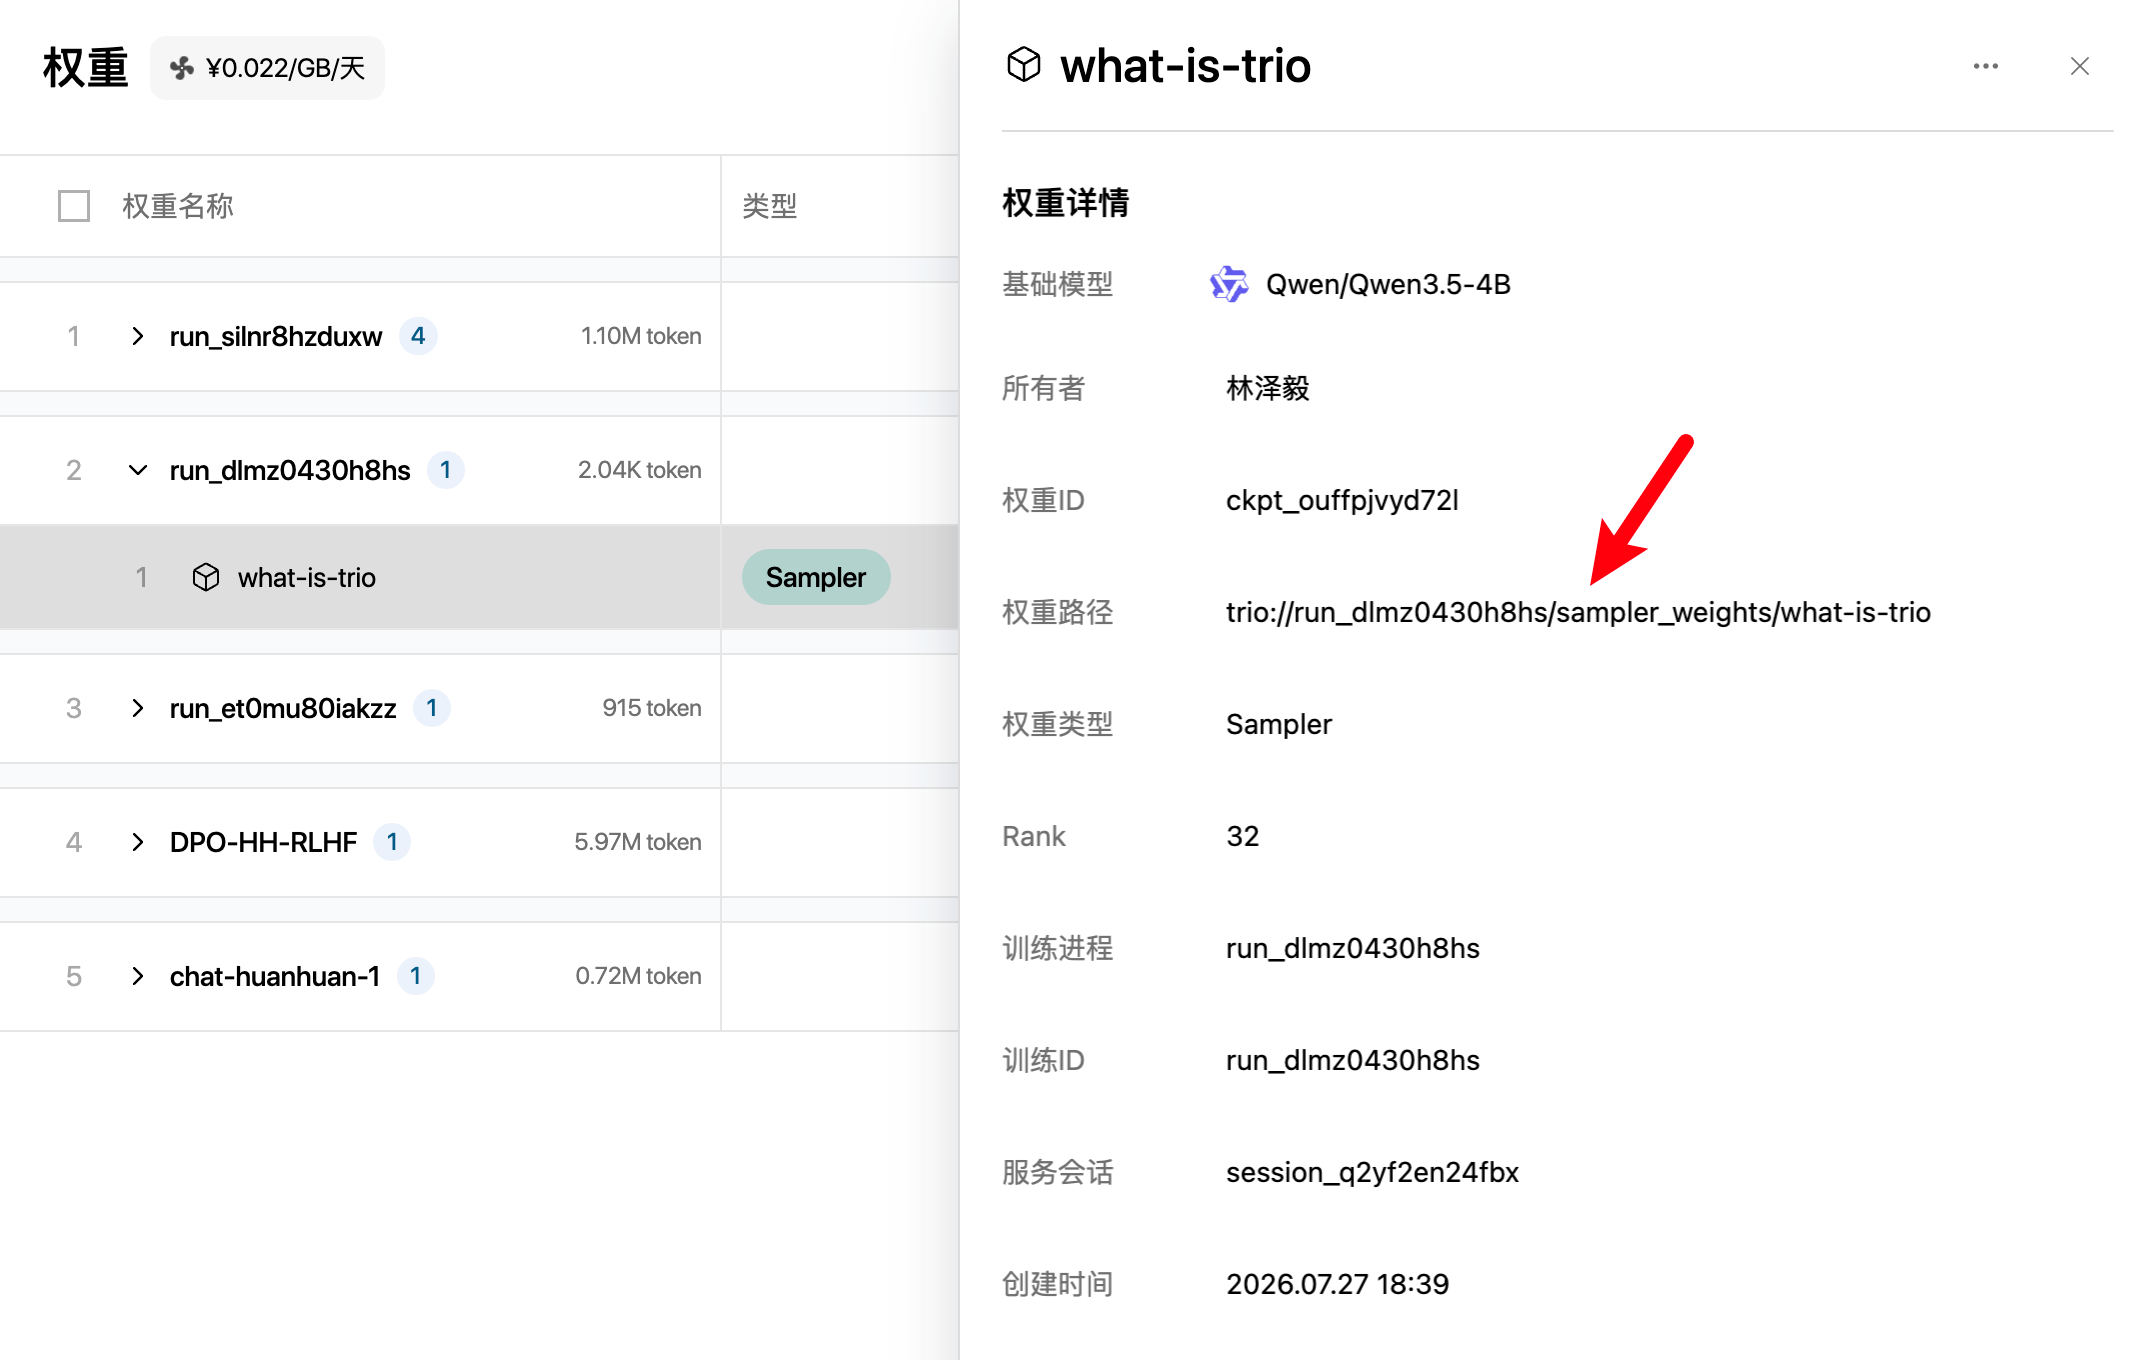
Task: Click the 训练ID value run_dlmz0430h8hs
Action: click(x=1353, y=1060)
